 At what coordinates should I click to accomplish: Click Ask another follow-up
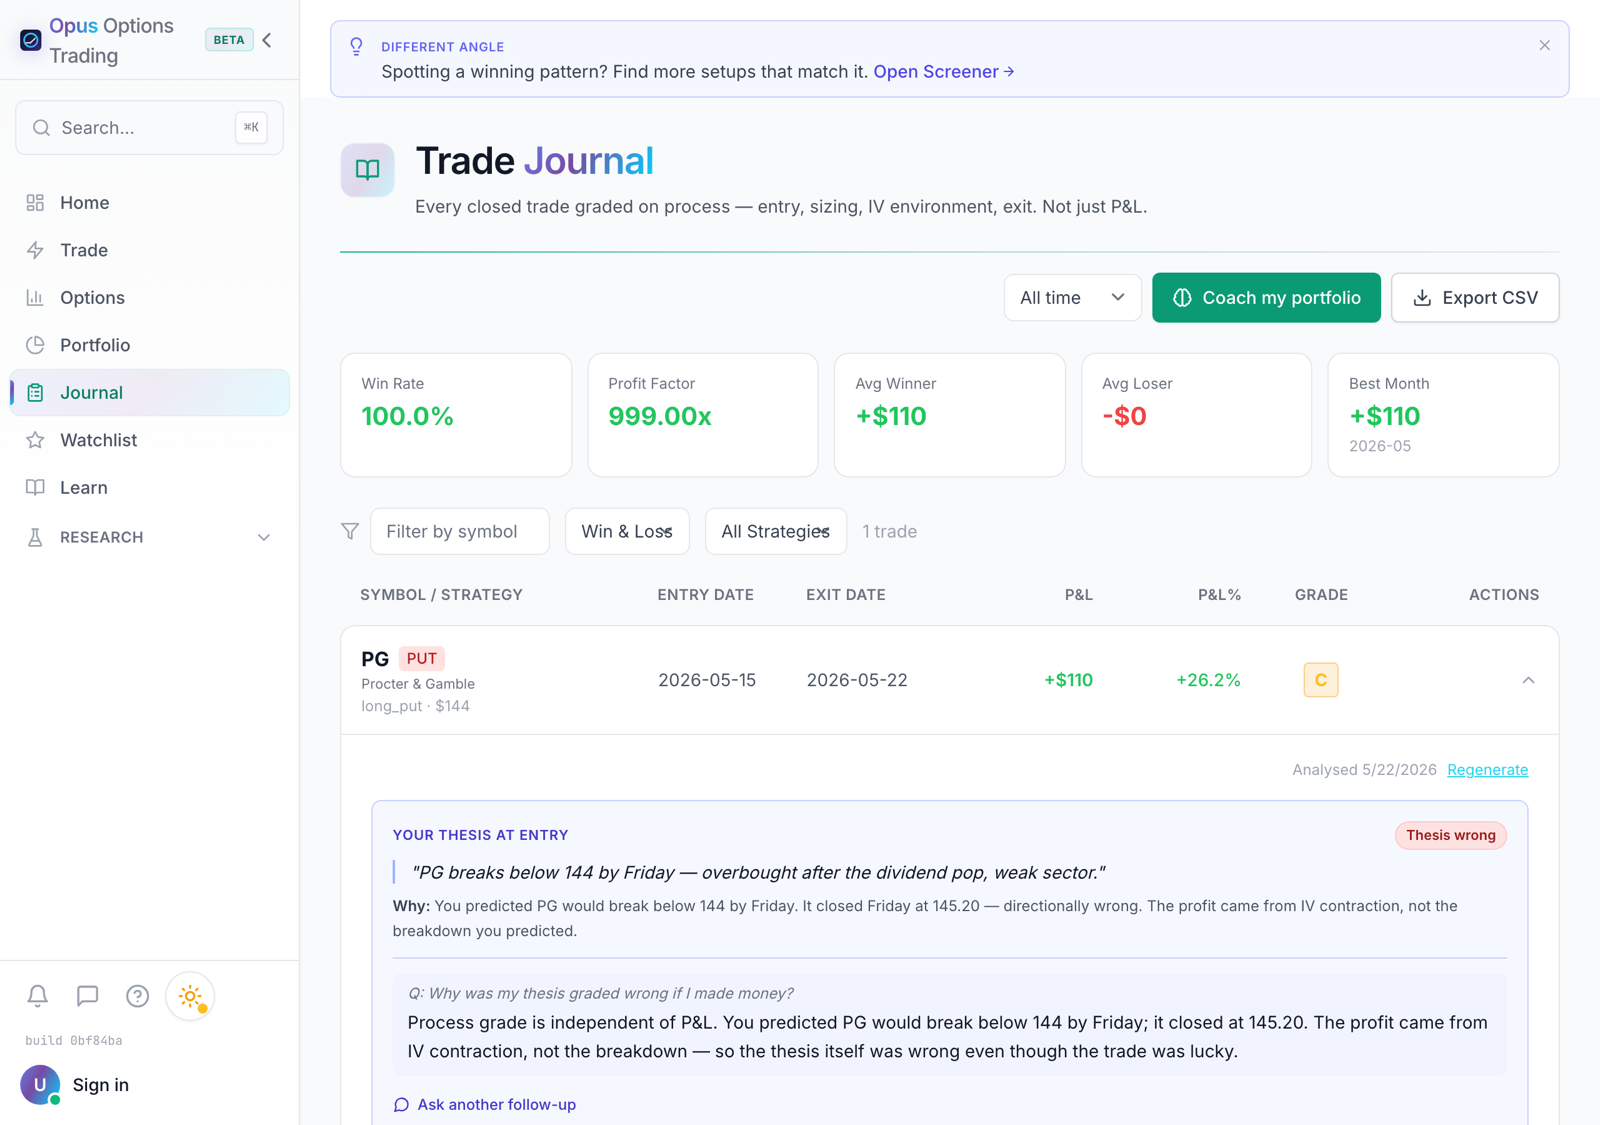point(485,1105)
